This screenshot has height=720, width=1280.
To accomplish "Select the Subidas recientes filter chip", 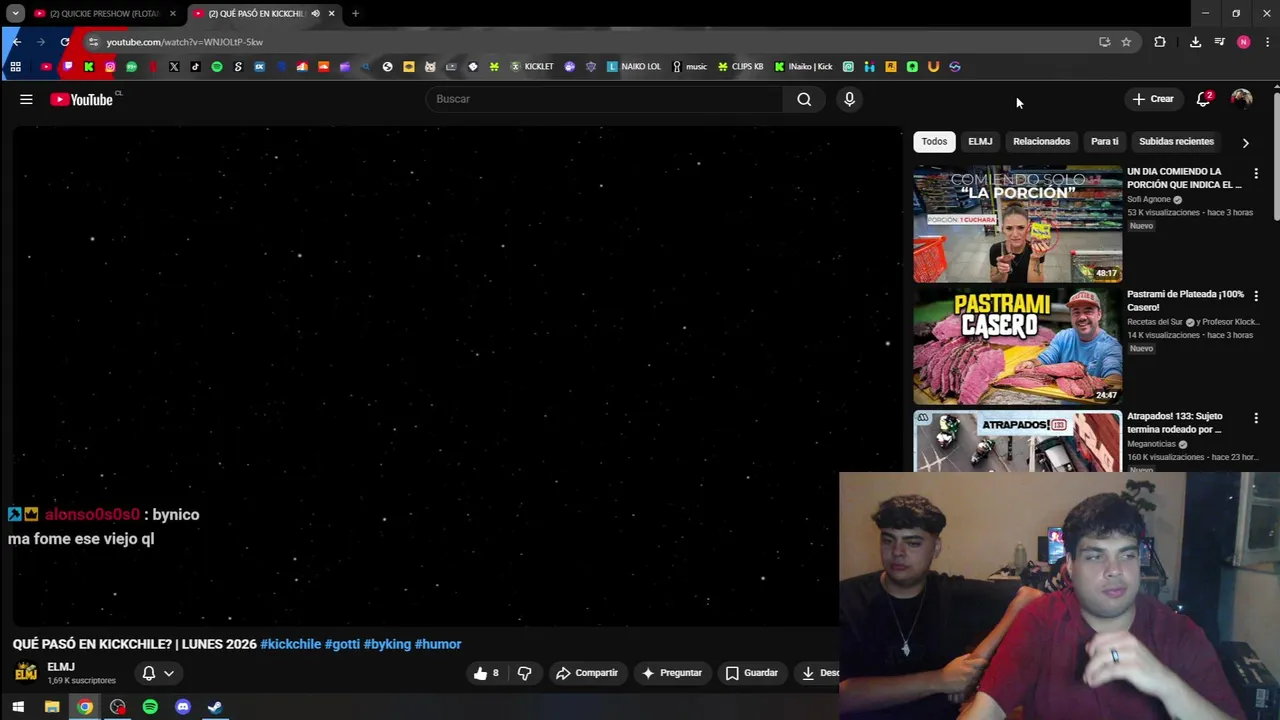I will 1176,141.
